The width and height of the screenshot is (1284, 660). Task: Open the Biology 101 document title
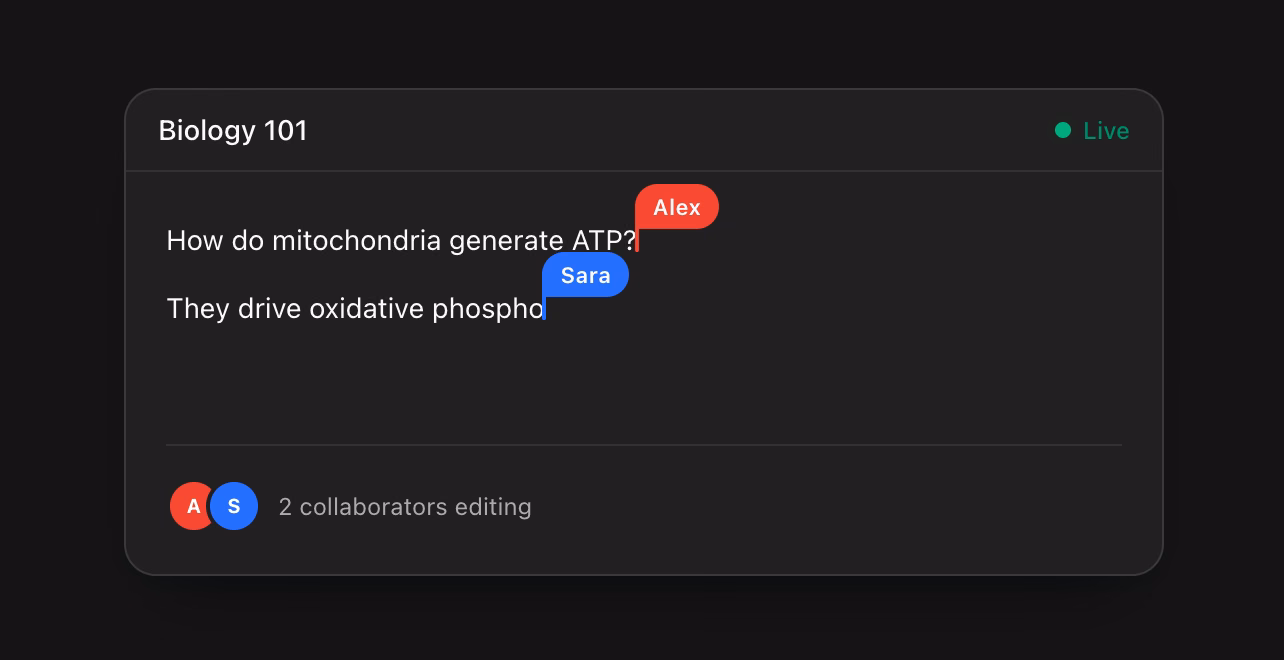click(x=233, y=131)
